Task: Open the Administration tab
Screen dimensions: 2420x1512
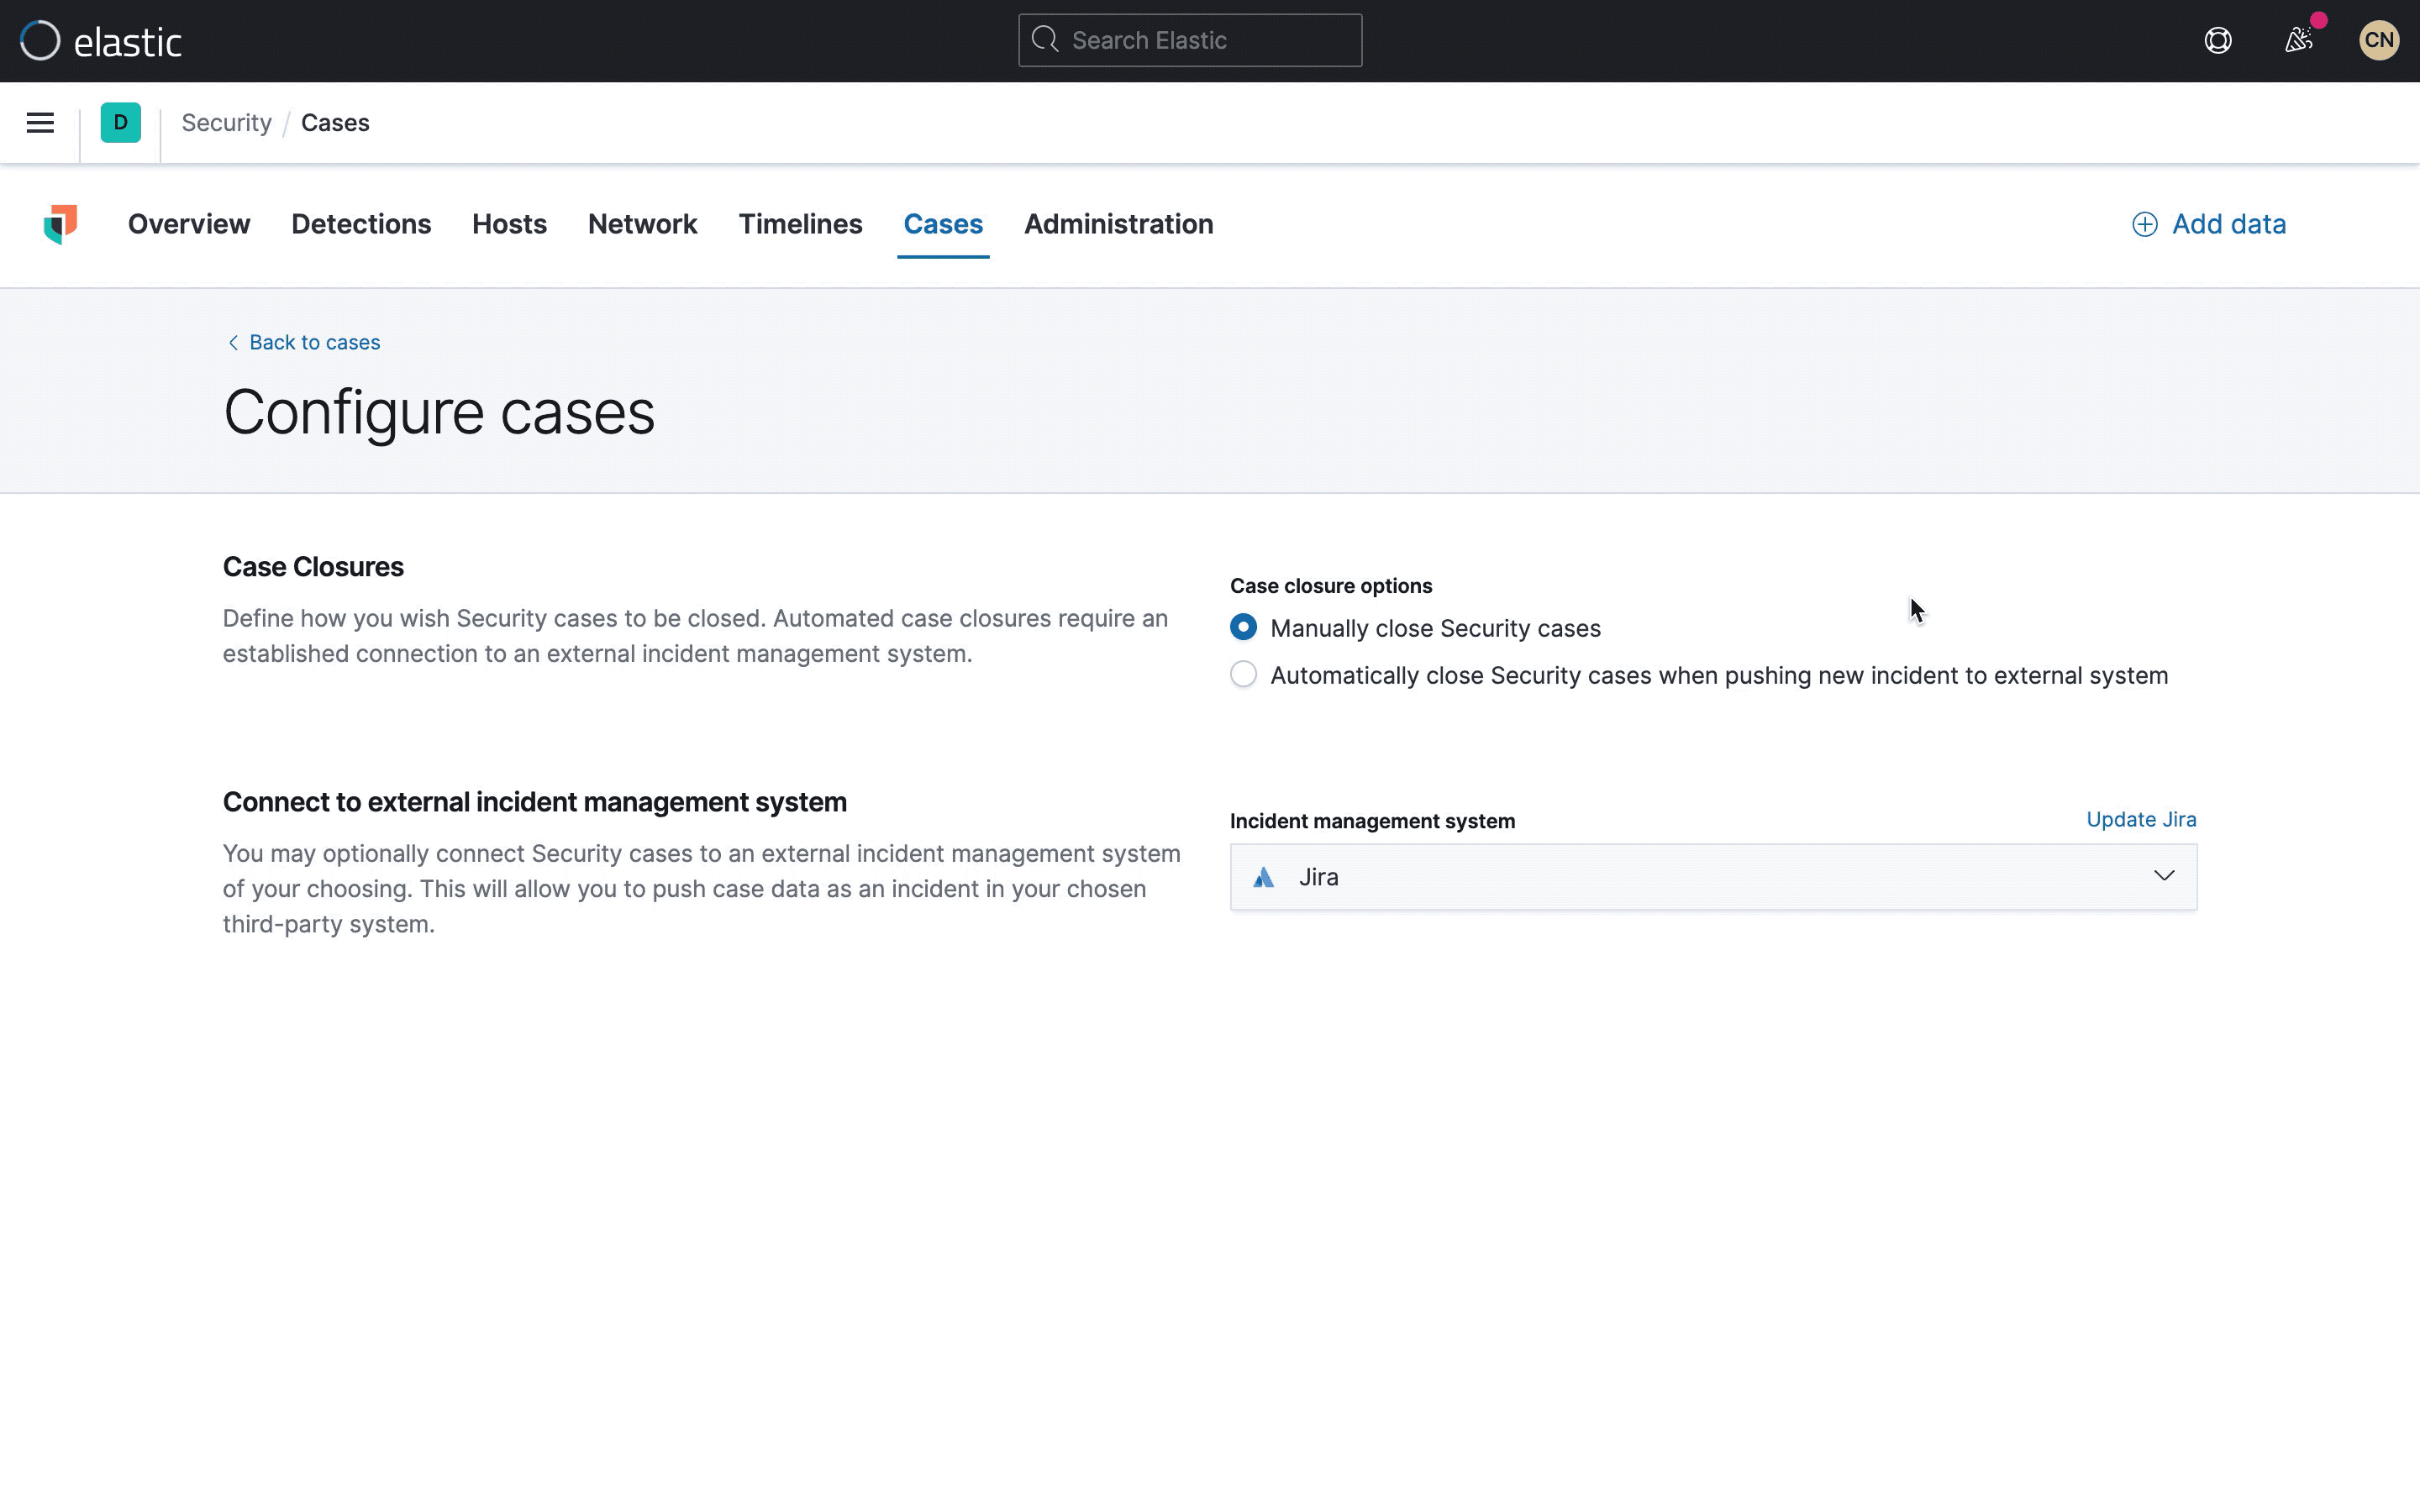Action: click(1118, 224)
